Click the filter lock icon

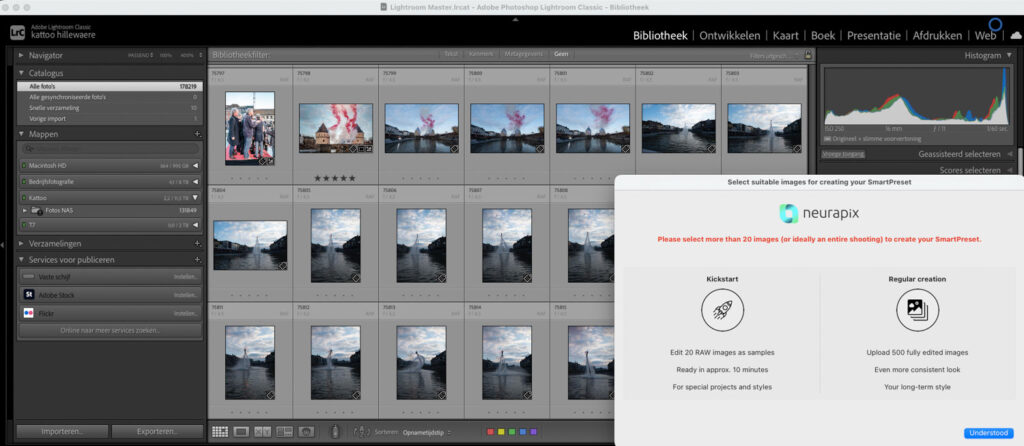pos(808,56)
